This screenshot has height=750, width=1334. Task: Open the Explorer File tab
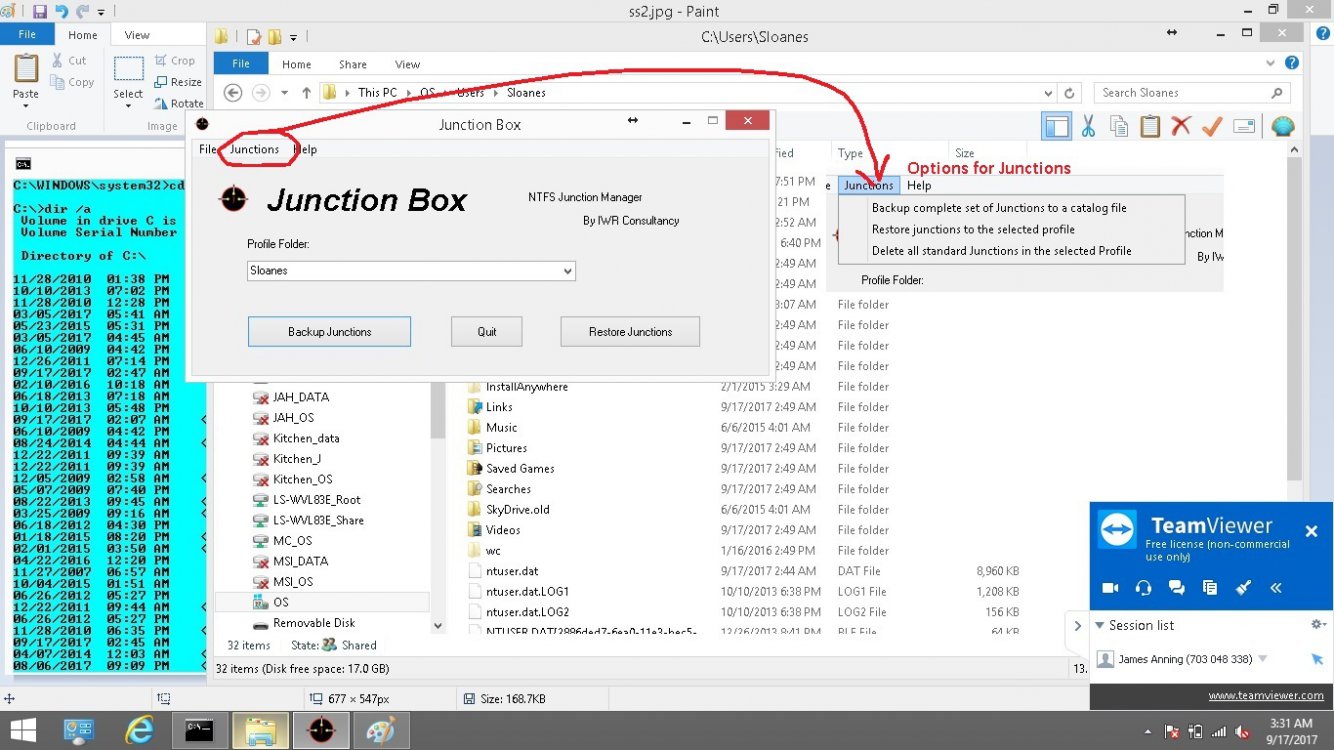[x=241, y=64]
